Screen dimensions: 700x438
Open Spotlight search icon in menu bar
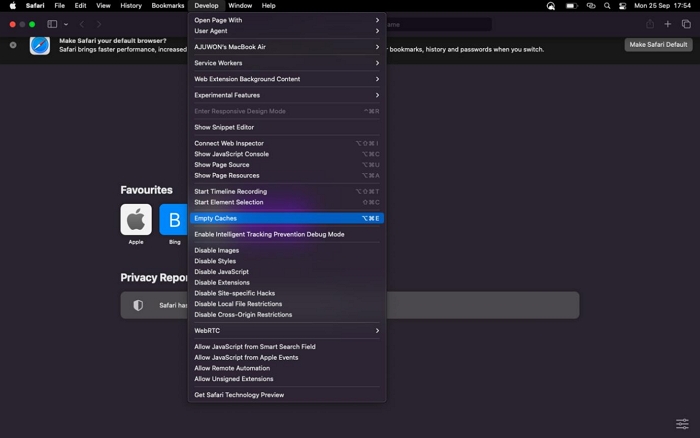coord(607,6)
